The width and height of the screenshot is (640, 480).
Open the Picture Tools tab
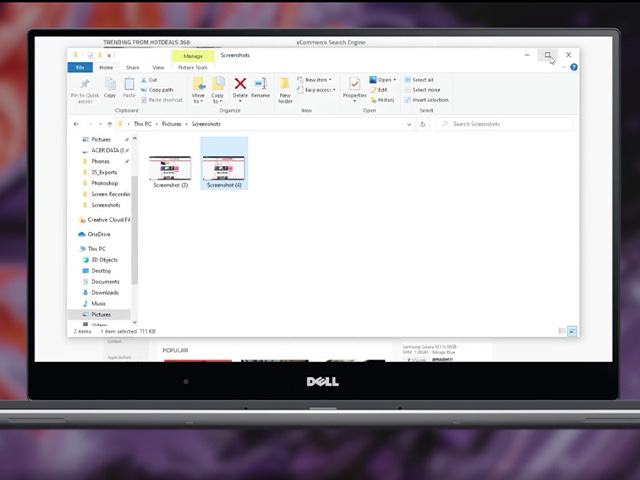point(193,67)
